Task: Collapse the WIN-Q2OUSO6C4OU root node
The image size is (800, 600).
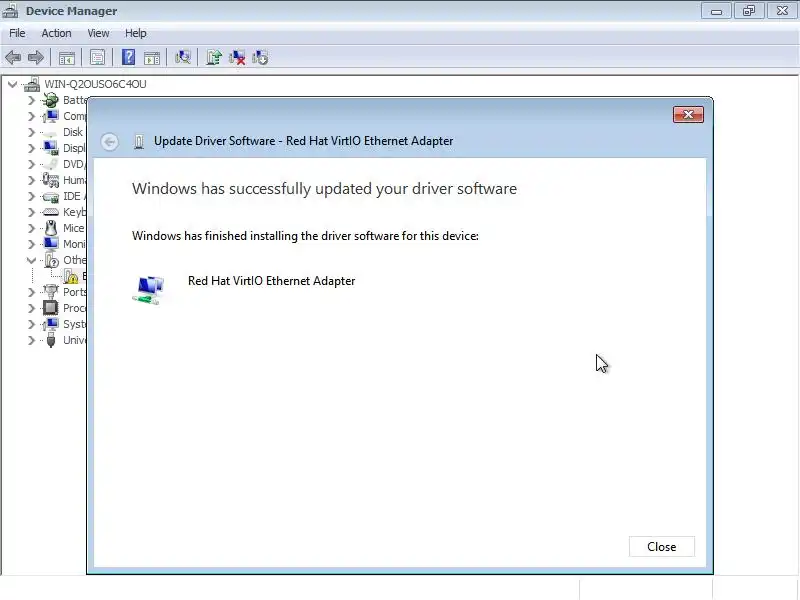Action: point(13,84)
